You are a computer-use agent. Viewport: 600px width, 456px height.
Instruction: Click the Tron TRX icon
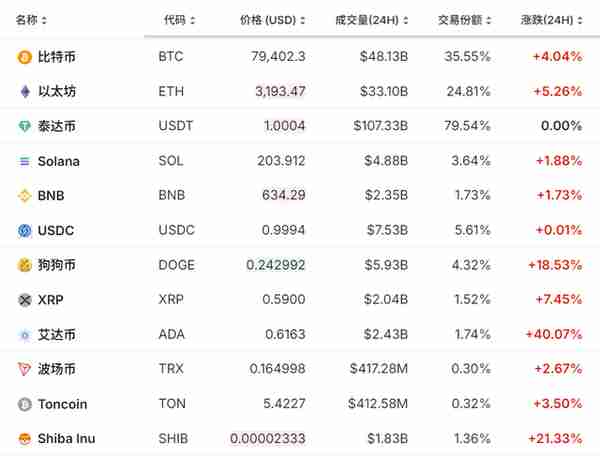coord(24,369)
